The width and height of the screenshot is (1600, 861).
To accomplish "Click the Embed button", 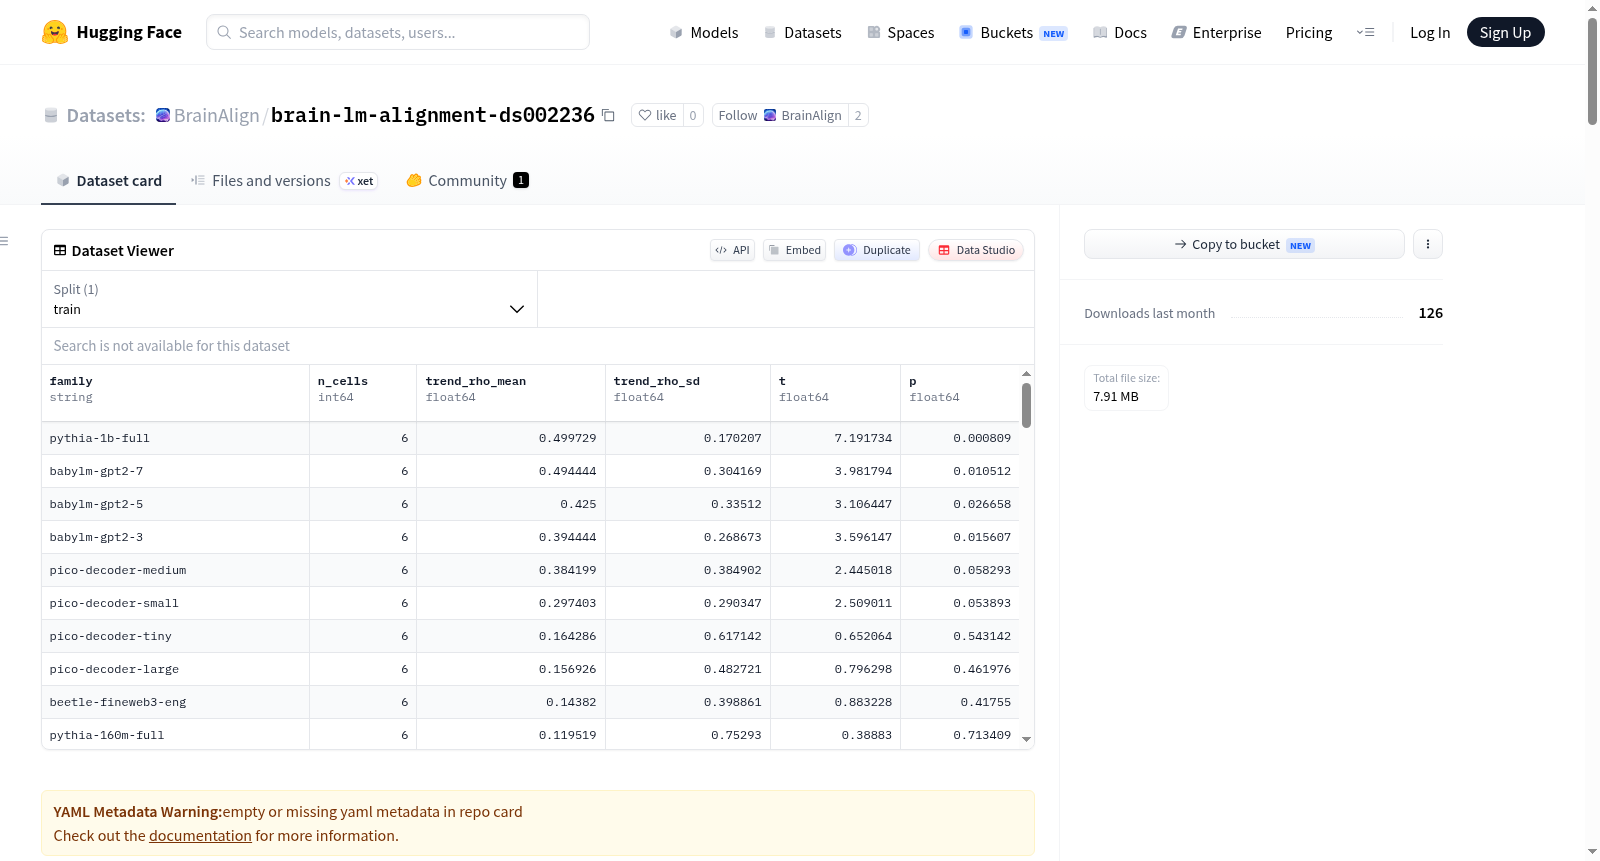I will pos(794,250).
